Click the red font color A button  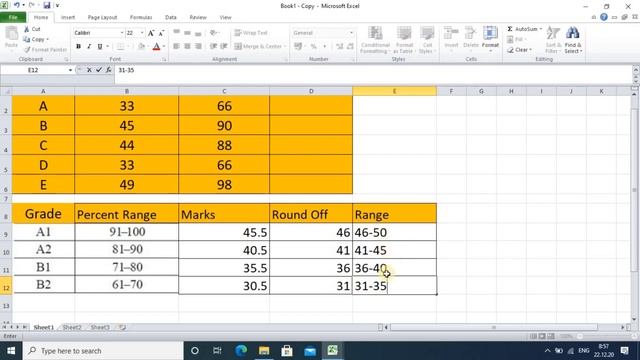156,47
